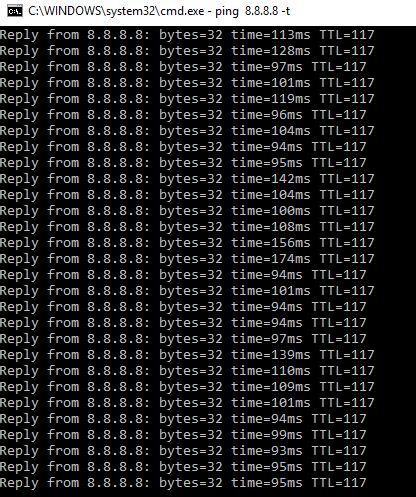Click the reply line with time=139ms

coord(187,355)
